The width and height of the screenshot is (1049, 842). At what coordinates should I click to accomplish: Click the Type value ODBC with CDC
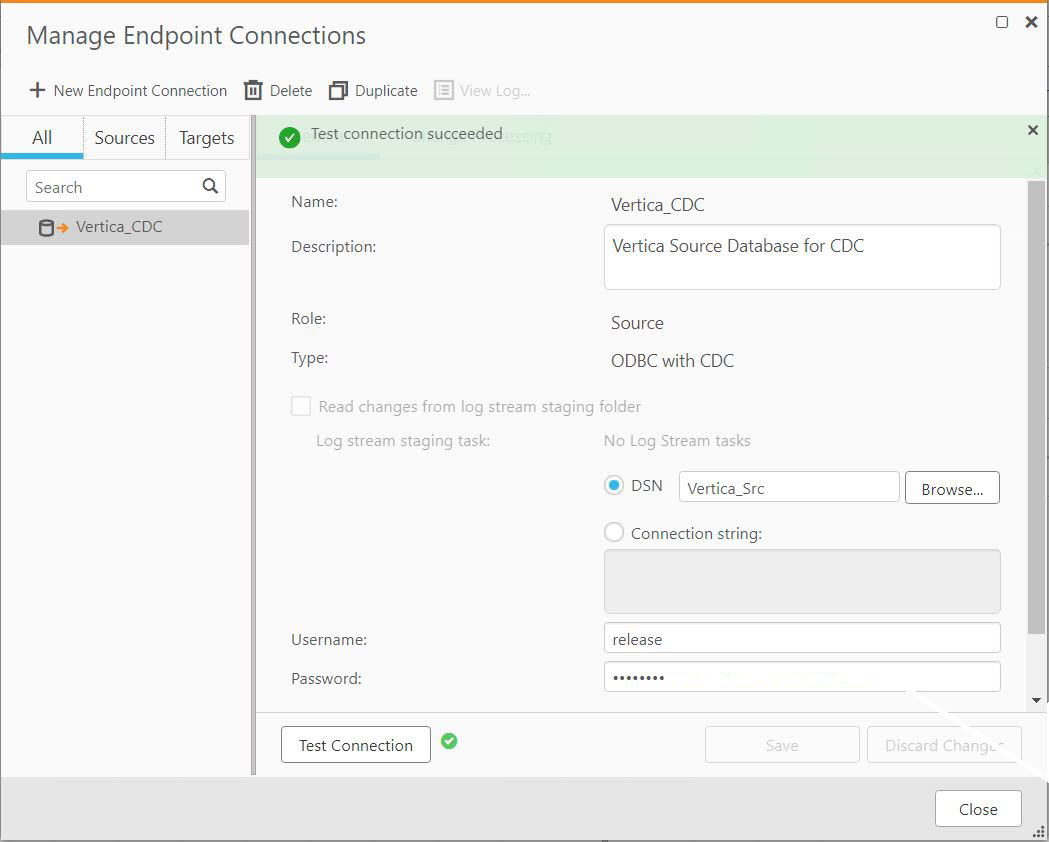pyautogui.click(x=672, y=361)
